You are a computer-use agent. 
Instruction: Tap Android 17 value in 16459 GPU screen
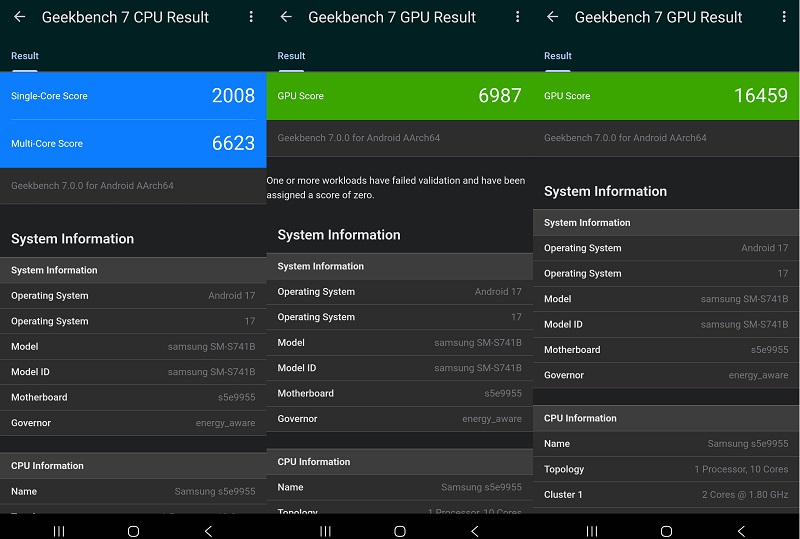765,248
